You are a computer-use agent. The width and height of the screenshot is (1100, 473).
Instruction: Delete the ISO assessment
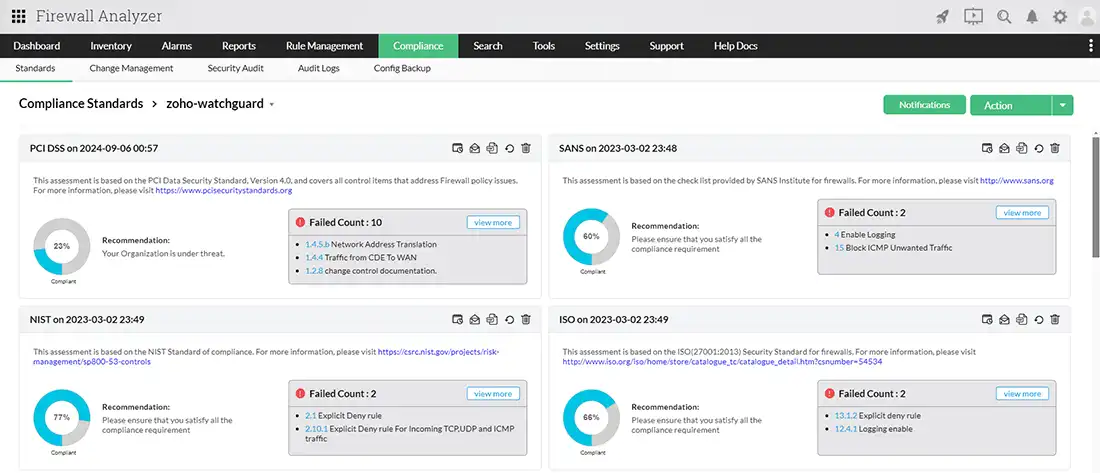click(1055, 319)
